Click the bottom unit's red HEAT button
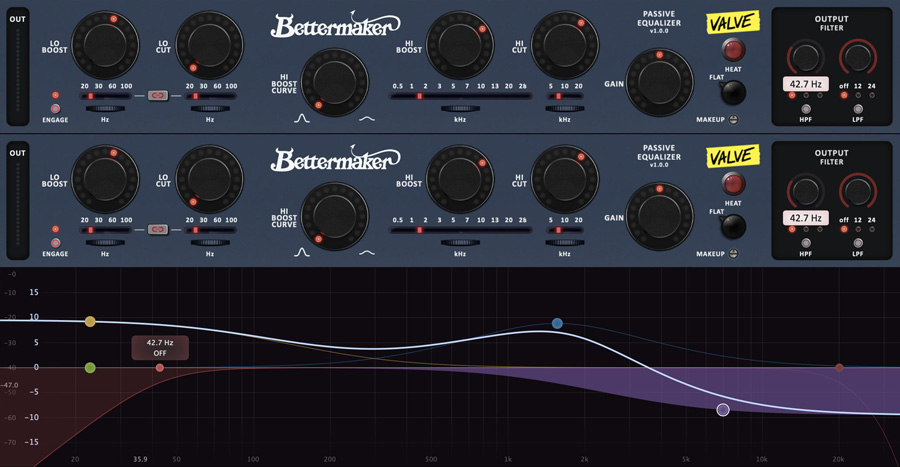Screen dimensions: 900x467 pyautogui.click(x=733, y=184)
